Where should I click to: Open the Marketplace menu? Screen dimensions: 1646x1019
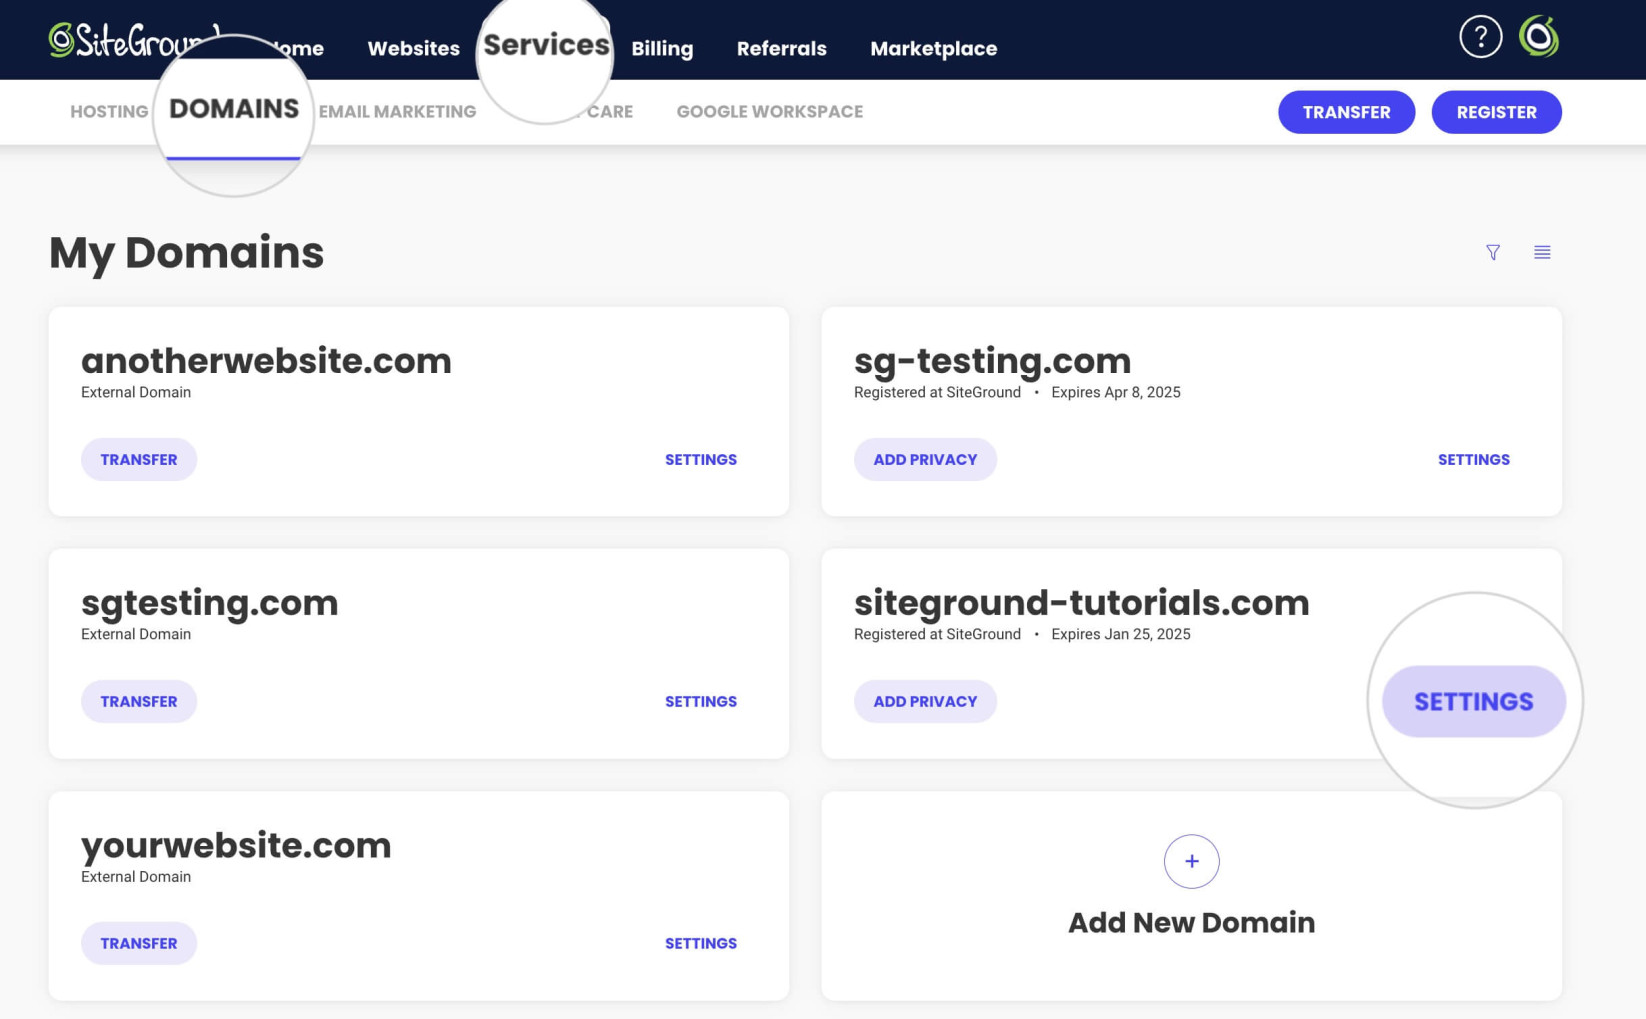click(933, 48)
